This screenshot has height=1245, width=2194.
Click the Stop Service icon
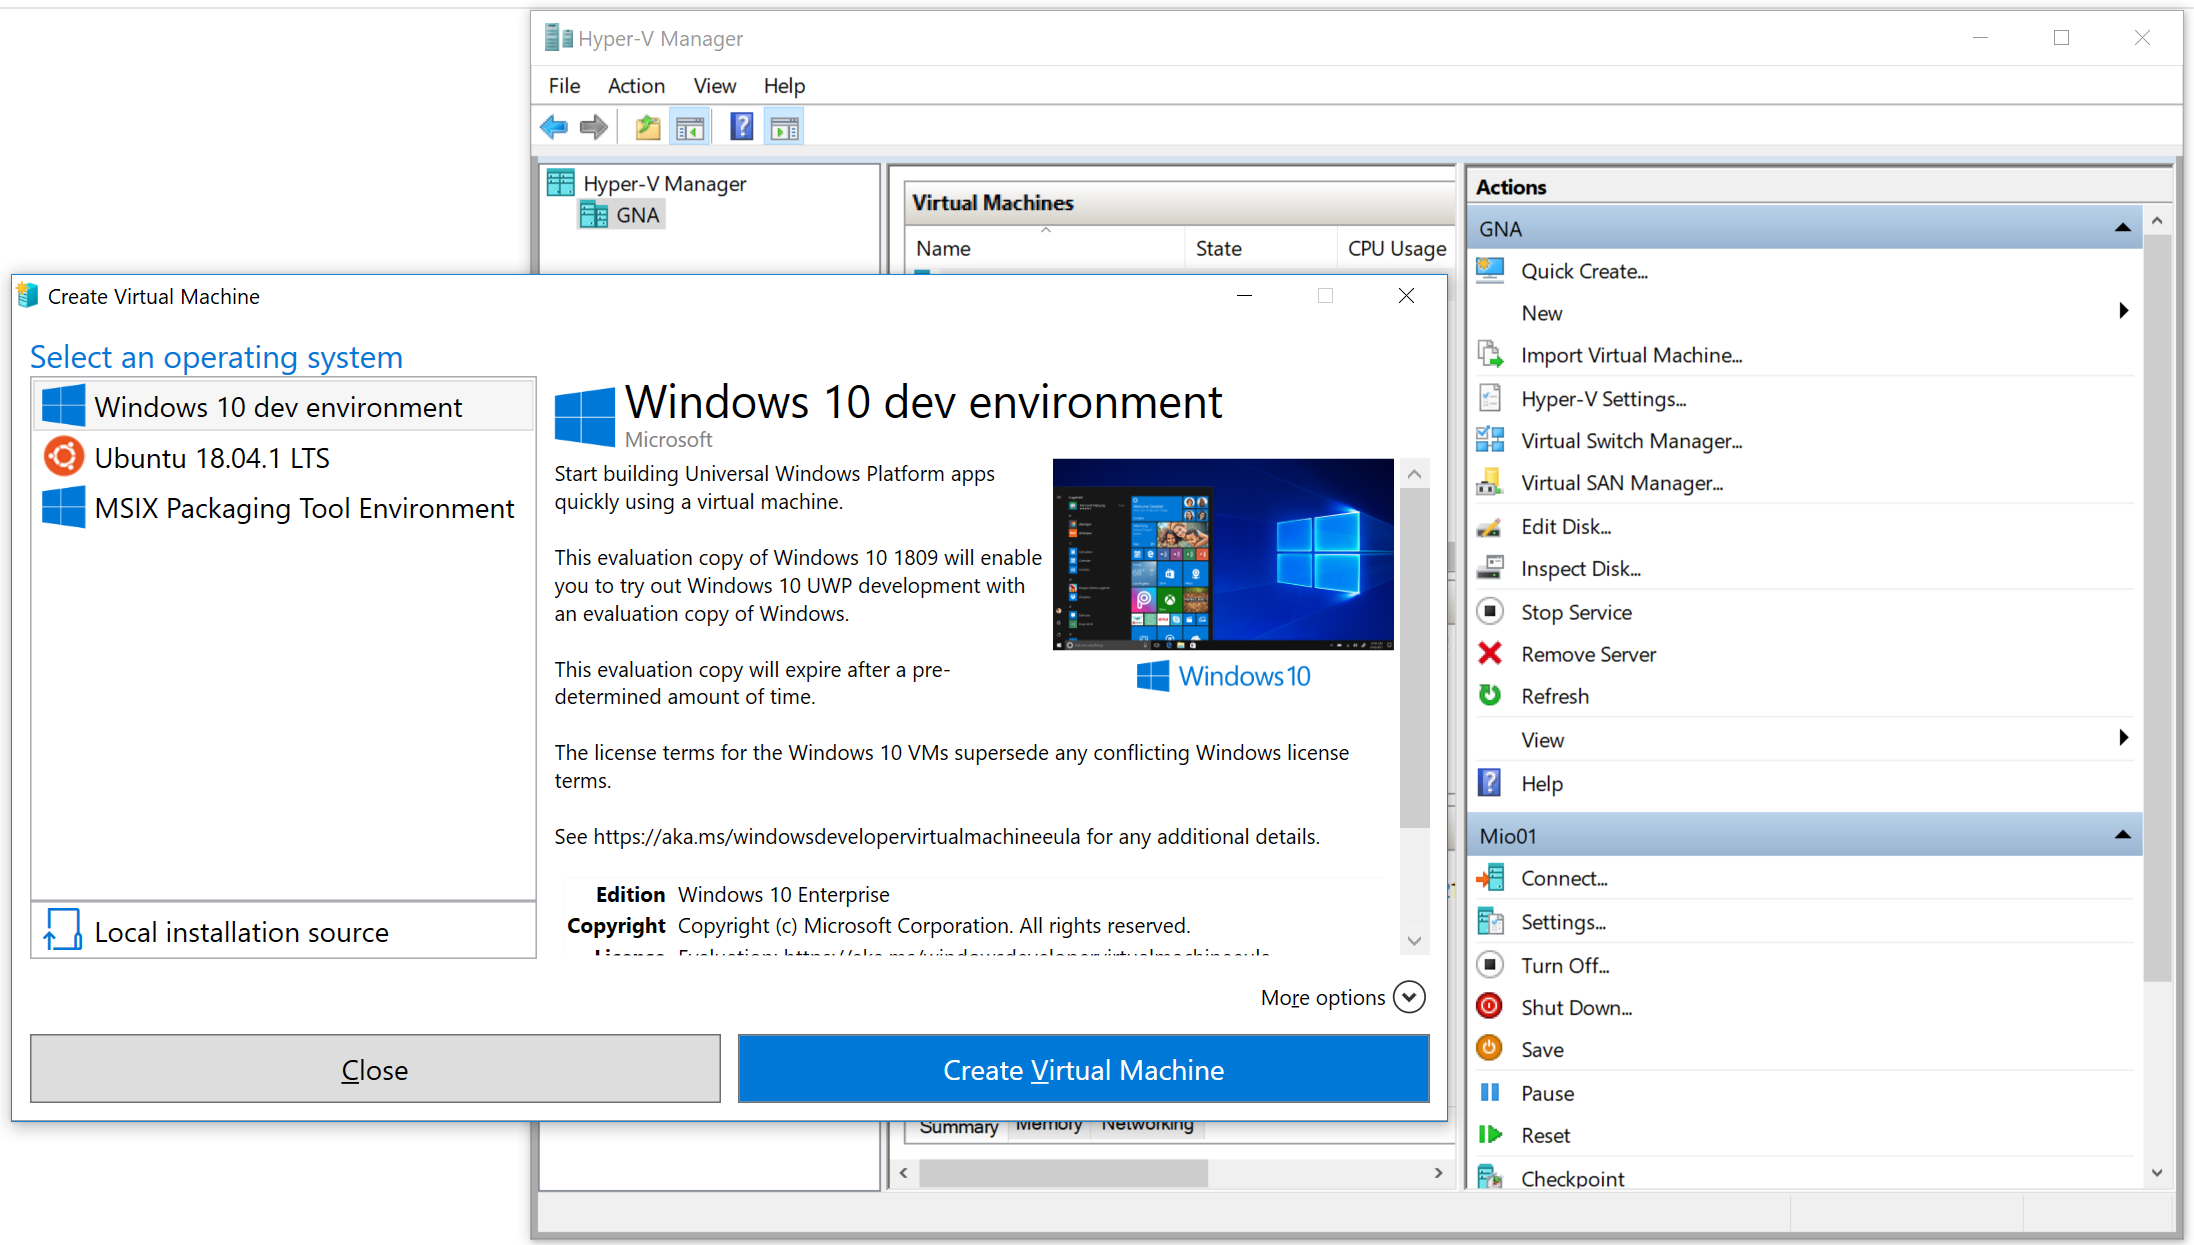1490,611
